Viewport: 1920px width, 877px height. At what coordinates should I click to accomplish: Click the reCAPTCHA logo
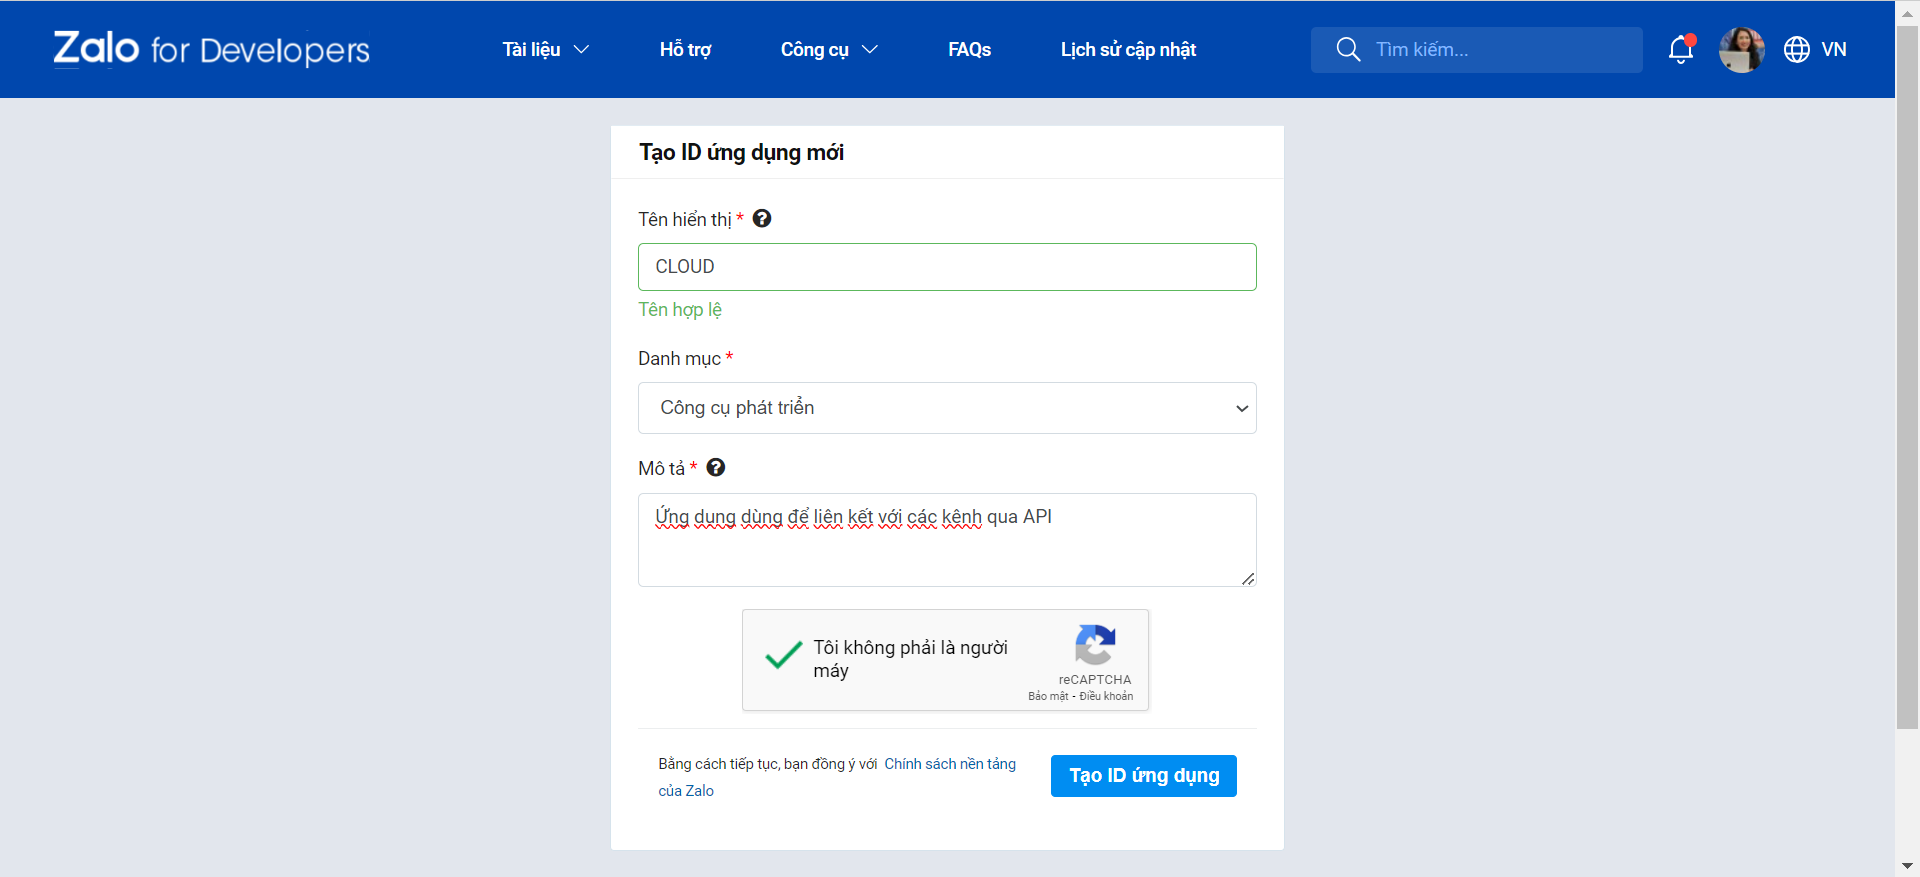point(1095,645)
